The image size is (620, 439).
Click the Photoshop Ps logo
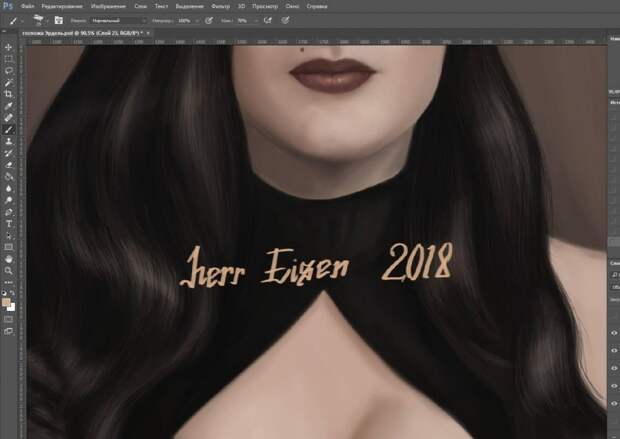coord(8,6)
